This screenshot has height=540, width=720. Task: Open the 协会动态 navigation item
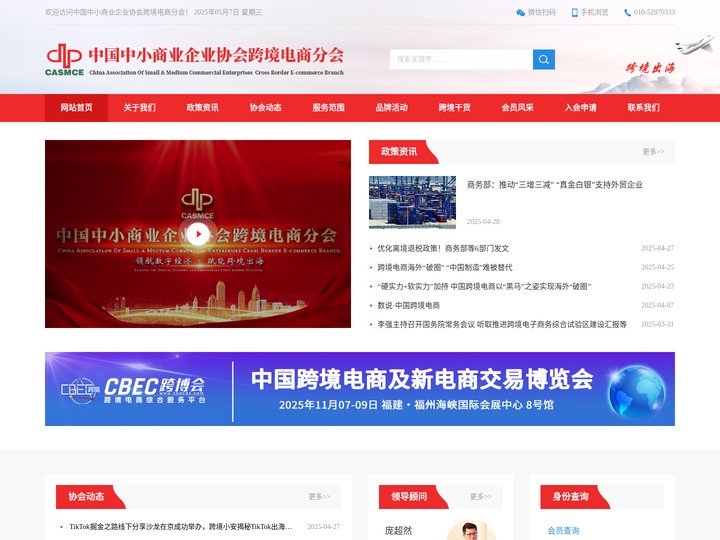(265, 107)
